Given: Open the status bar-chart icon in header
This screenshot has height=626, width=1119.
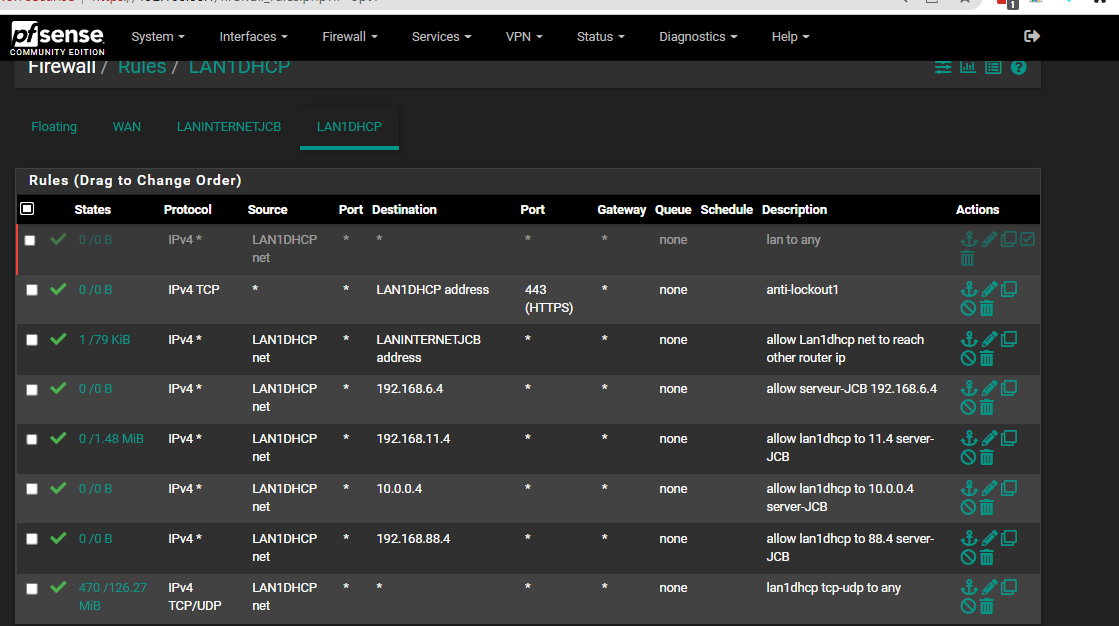Looking at the screenshot, I should [968, 67].
